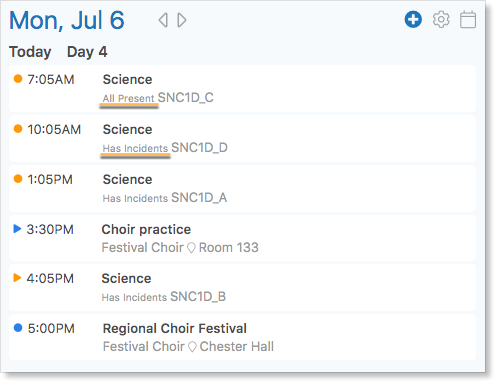Open Has Incidents link for SNC1D_D
Screen dimensions: 496x383
pyautogui.click(x=135, y=148)
